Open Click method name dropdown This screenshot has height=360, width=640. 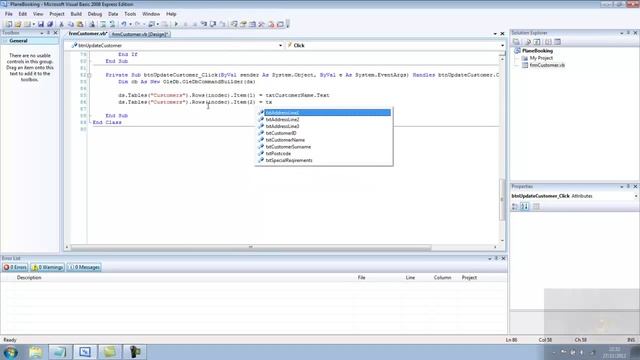[x=502, y=46]
